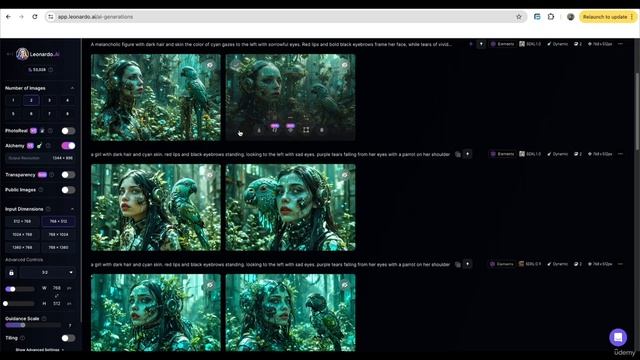Click info icon next to token balance
Screen dimensions: 640x360
(x=51, y=70)
